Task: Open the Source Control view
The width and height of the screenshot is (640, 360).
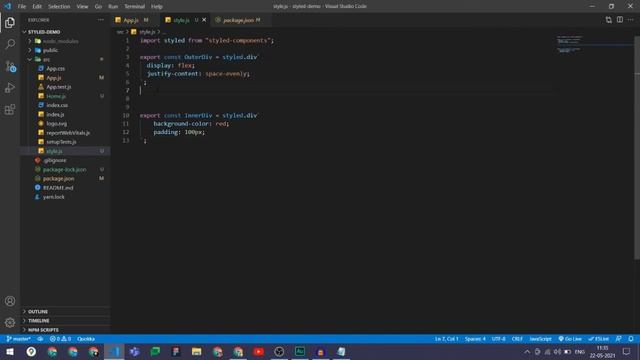Action: (10, 66)
